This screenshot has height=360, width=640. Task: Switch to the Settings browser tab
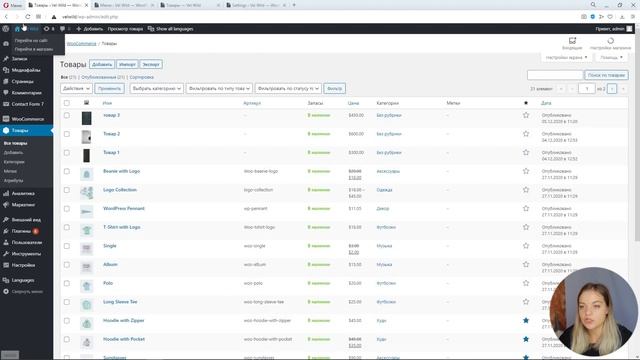tap(256, 5)
